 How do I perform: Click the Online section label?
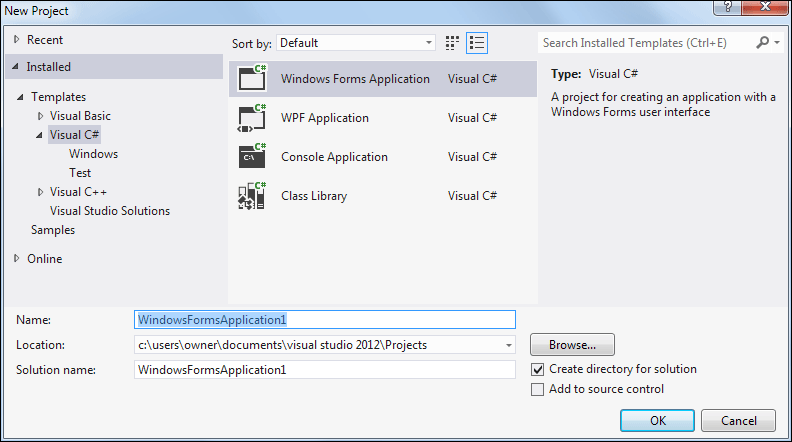(44, 259)
